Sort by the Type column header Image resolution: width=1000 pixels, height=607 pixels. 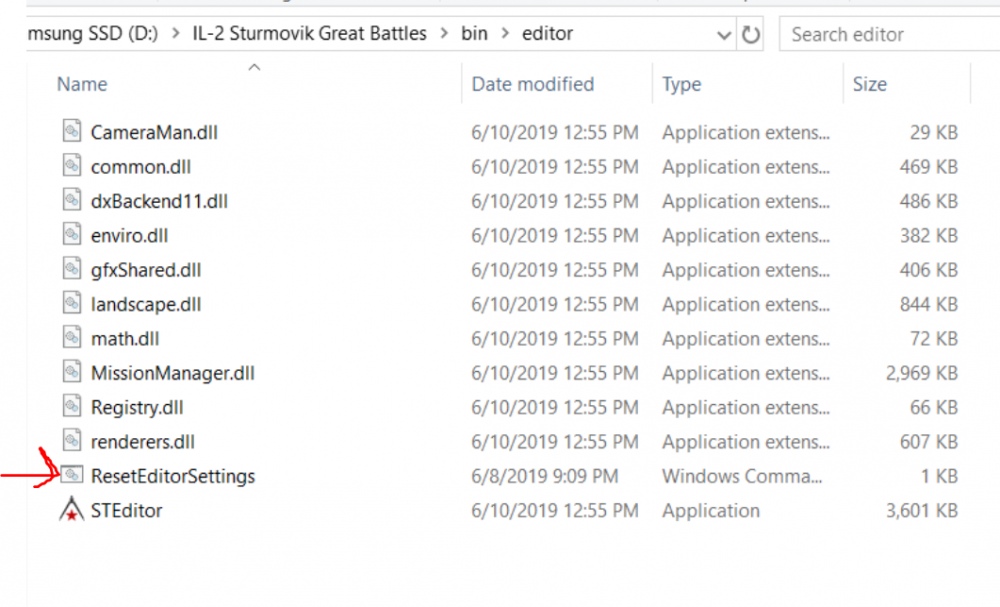pos(681,85)
